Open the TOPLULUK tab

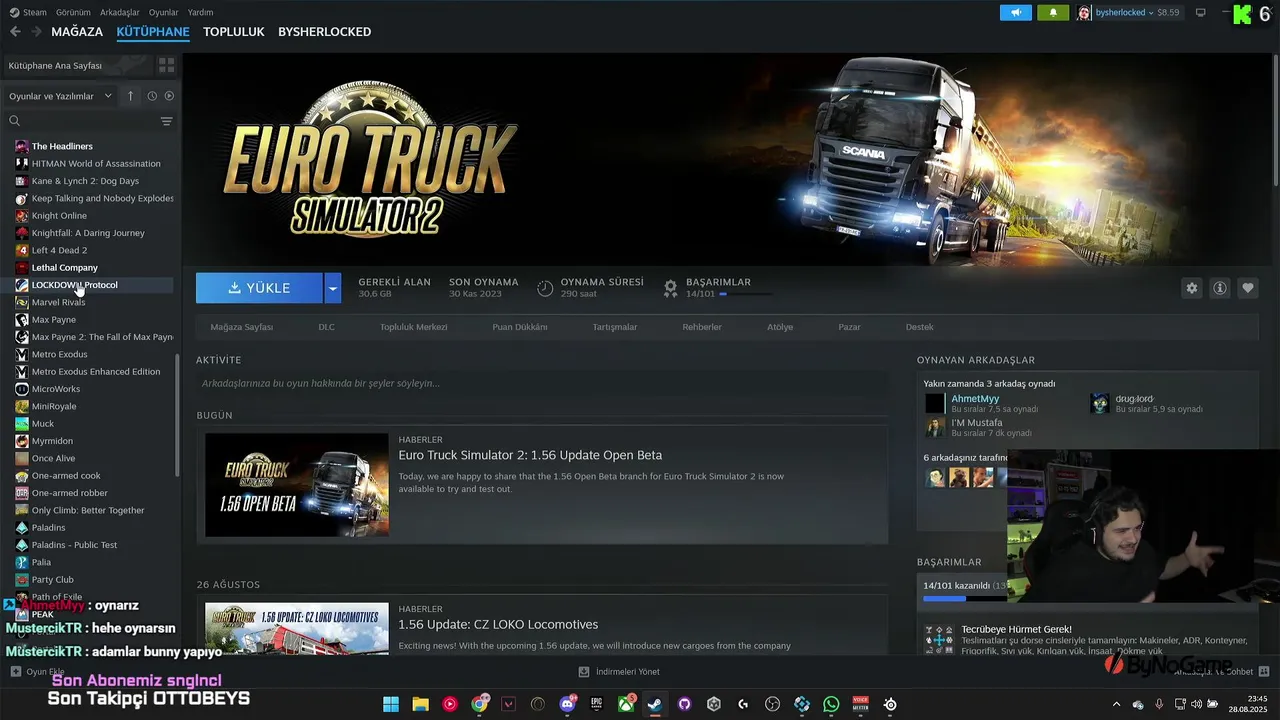coord(234,32)
